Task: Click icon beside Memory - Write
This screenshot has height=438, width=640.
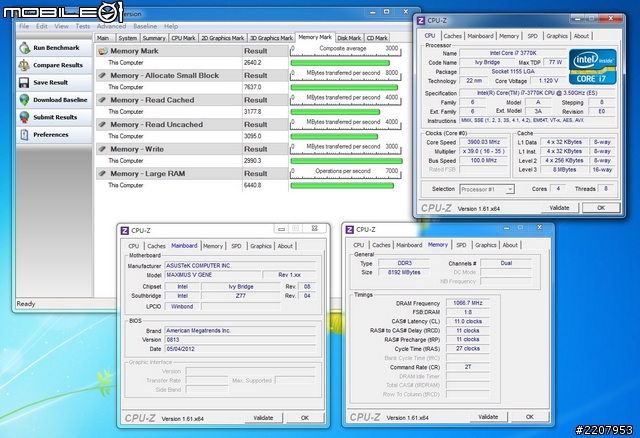Action: coord(103,149)
